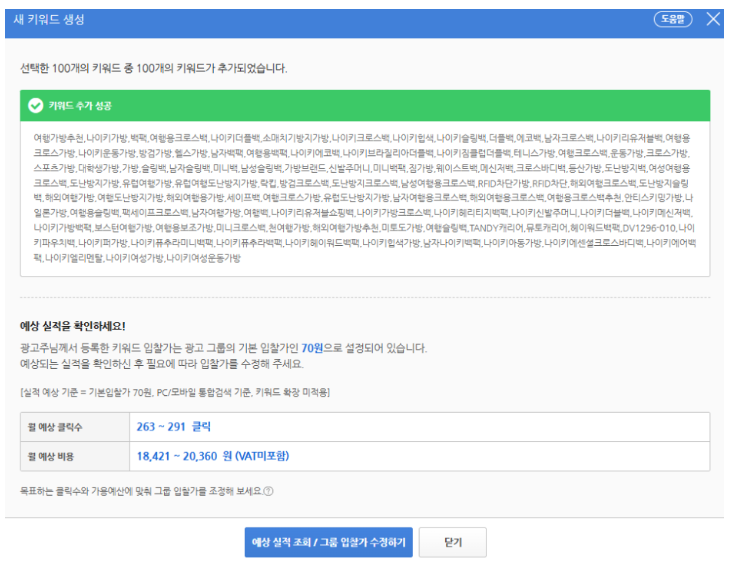The height and width of the screenshot is (568, 738).
Task: Click the DV1296-010 keyword in the list
Action: click(x=648, y=228)
